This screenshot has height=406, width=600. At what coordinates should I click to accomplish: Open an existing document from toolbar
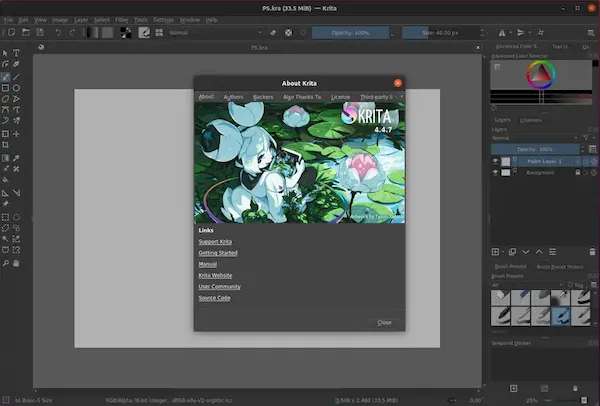(26, 33)
